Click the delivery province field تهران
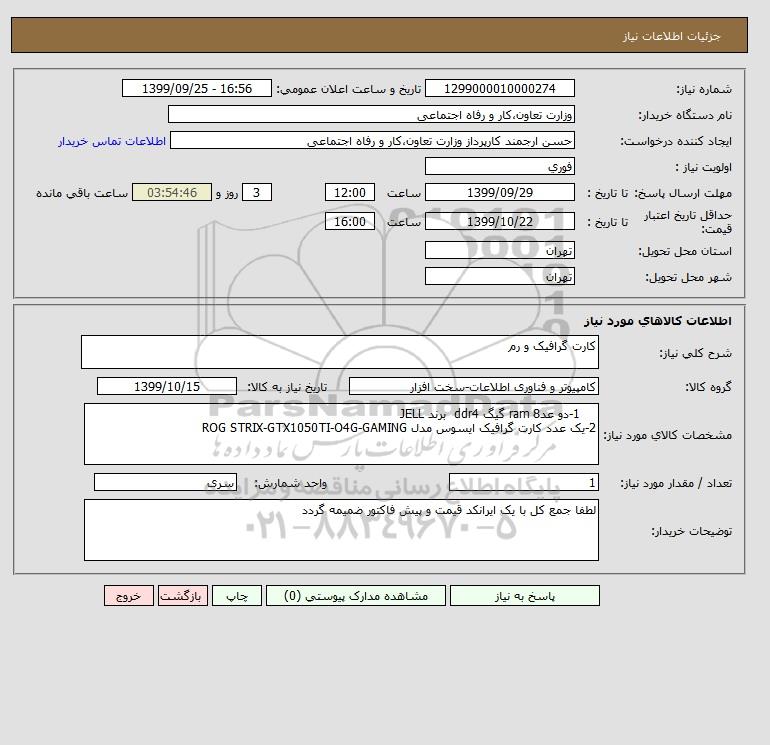 pos(499,250)
